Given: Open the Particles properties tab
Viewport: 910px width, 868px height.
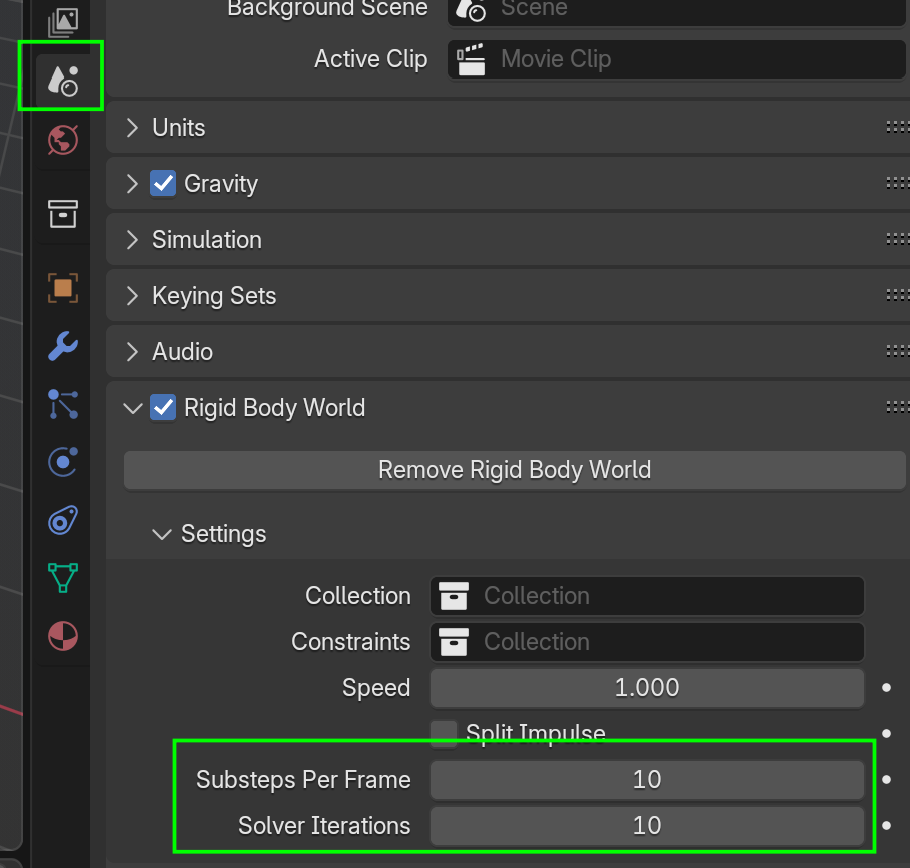Looking at the screenshot, I should tap(63, 404).
